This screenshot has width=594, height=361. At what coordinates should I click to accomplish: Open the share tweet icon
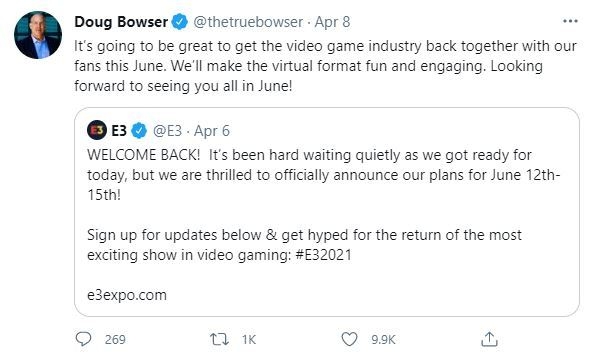tap(489, 339)
